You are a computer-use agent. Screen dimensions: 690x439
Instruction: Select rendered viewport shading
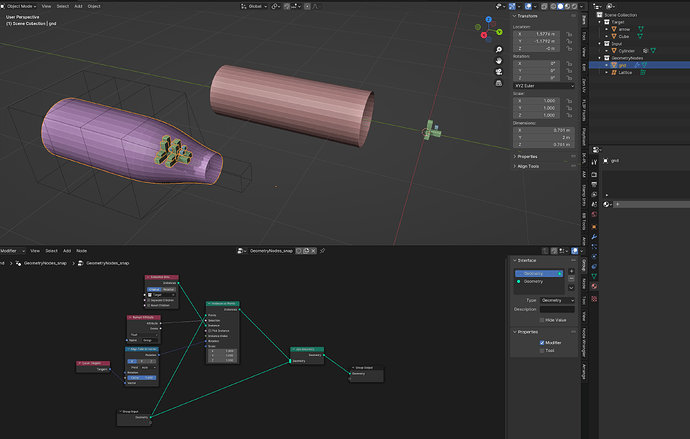(574, 6)
